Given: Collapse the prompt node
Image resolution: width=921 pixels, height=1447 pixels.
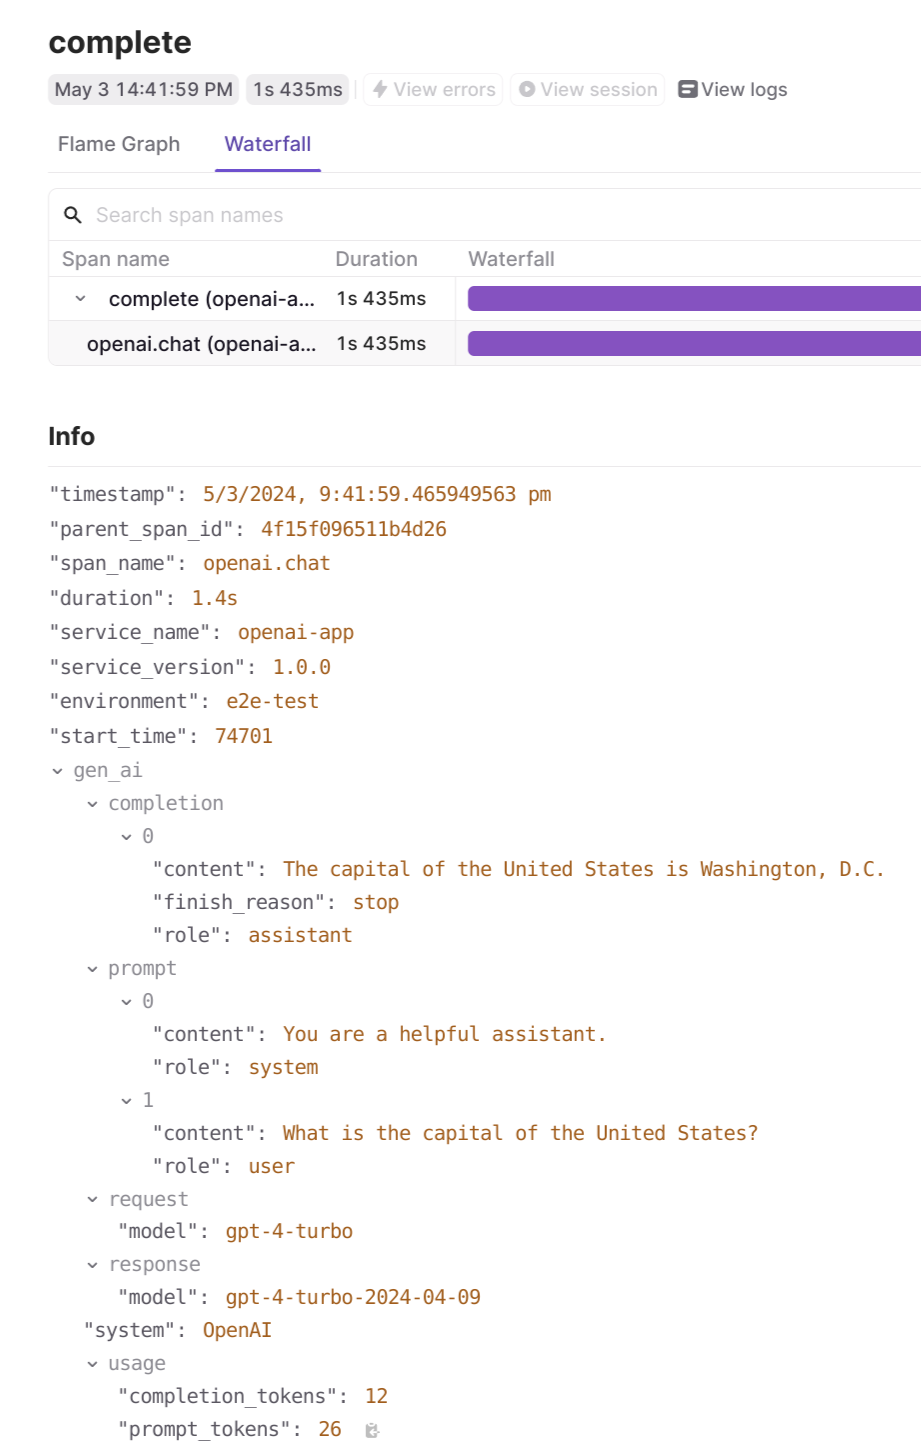Looking at the screenshot, I should coord(91,968).
